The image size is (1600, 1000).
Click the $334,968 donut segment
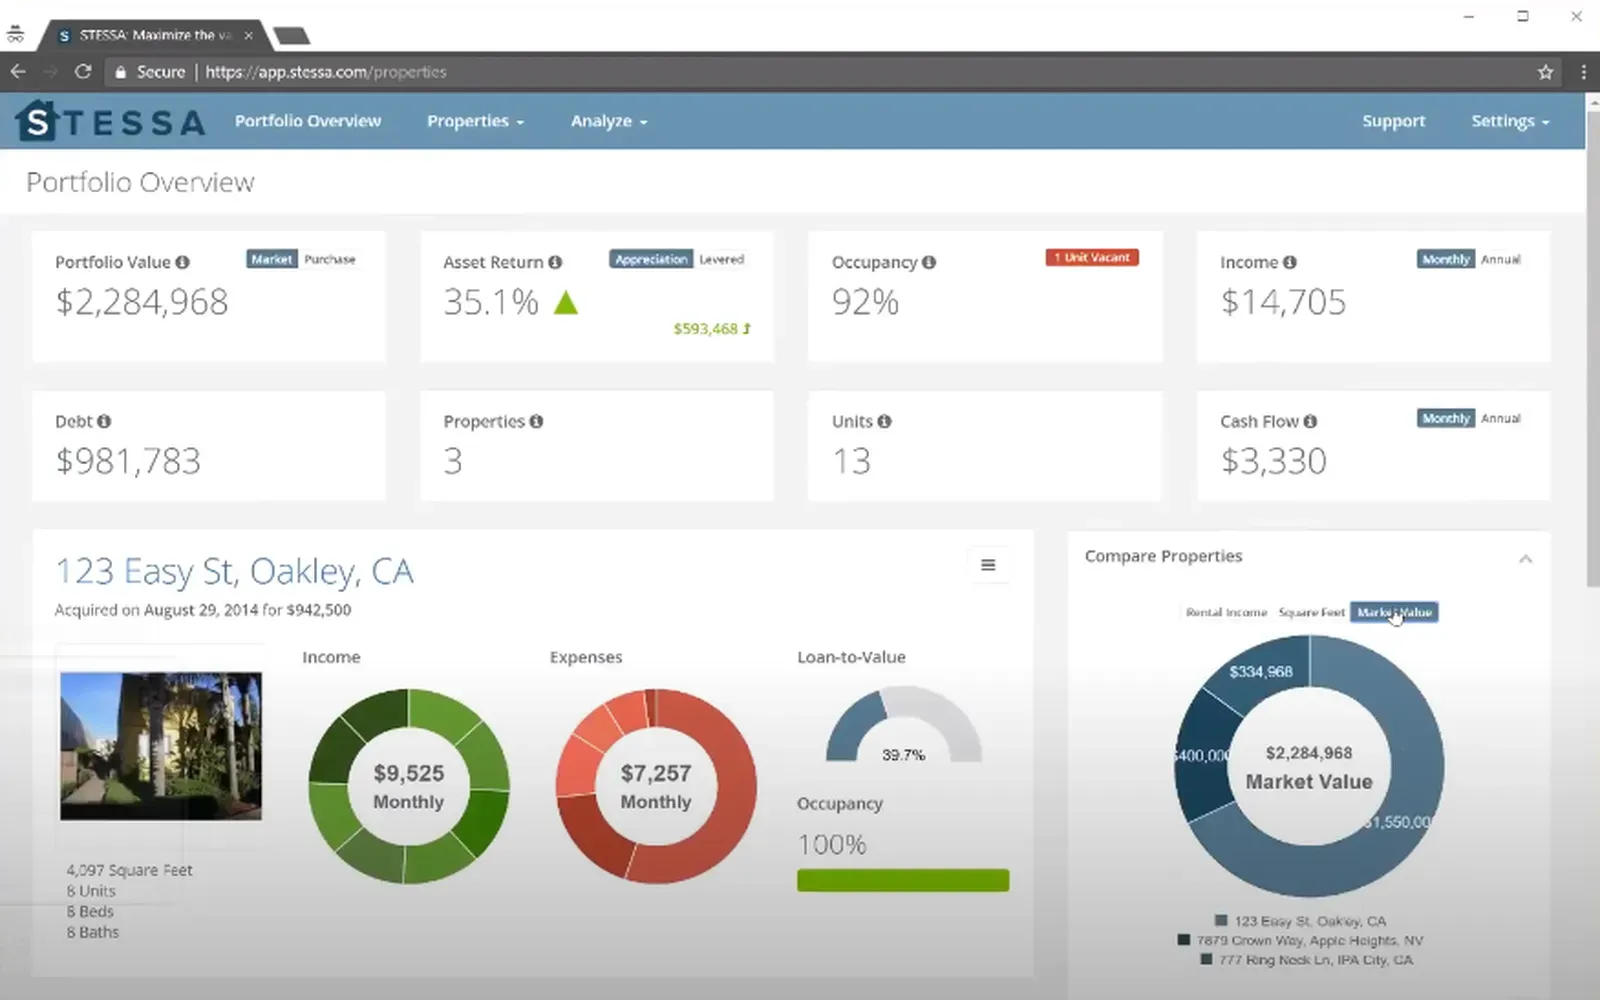point(1261,671)
